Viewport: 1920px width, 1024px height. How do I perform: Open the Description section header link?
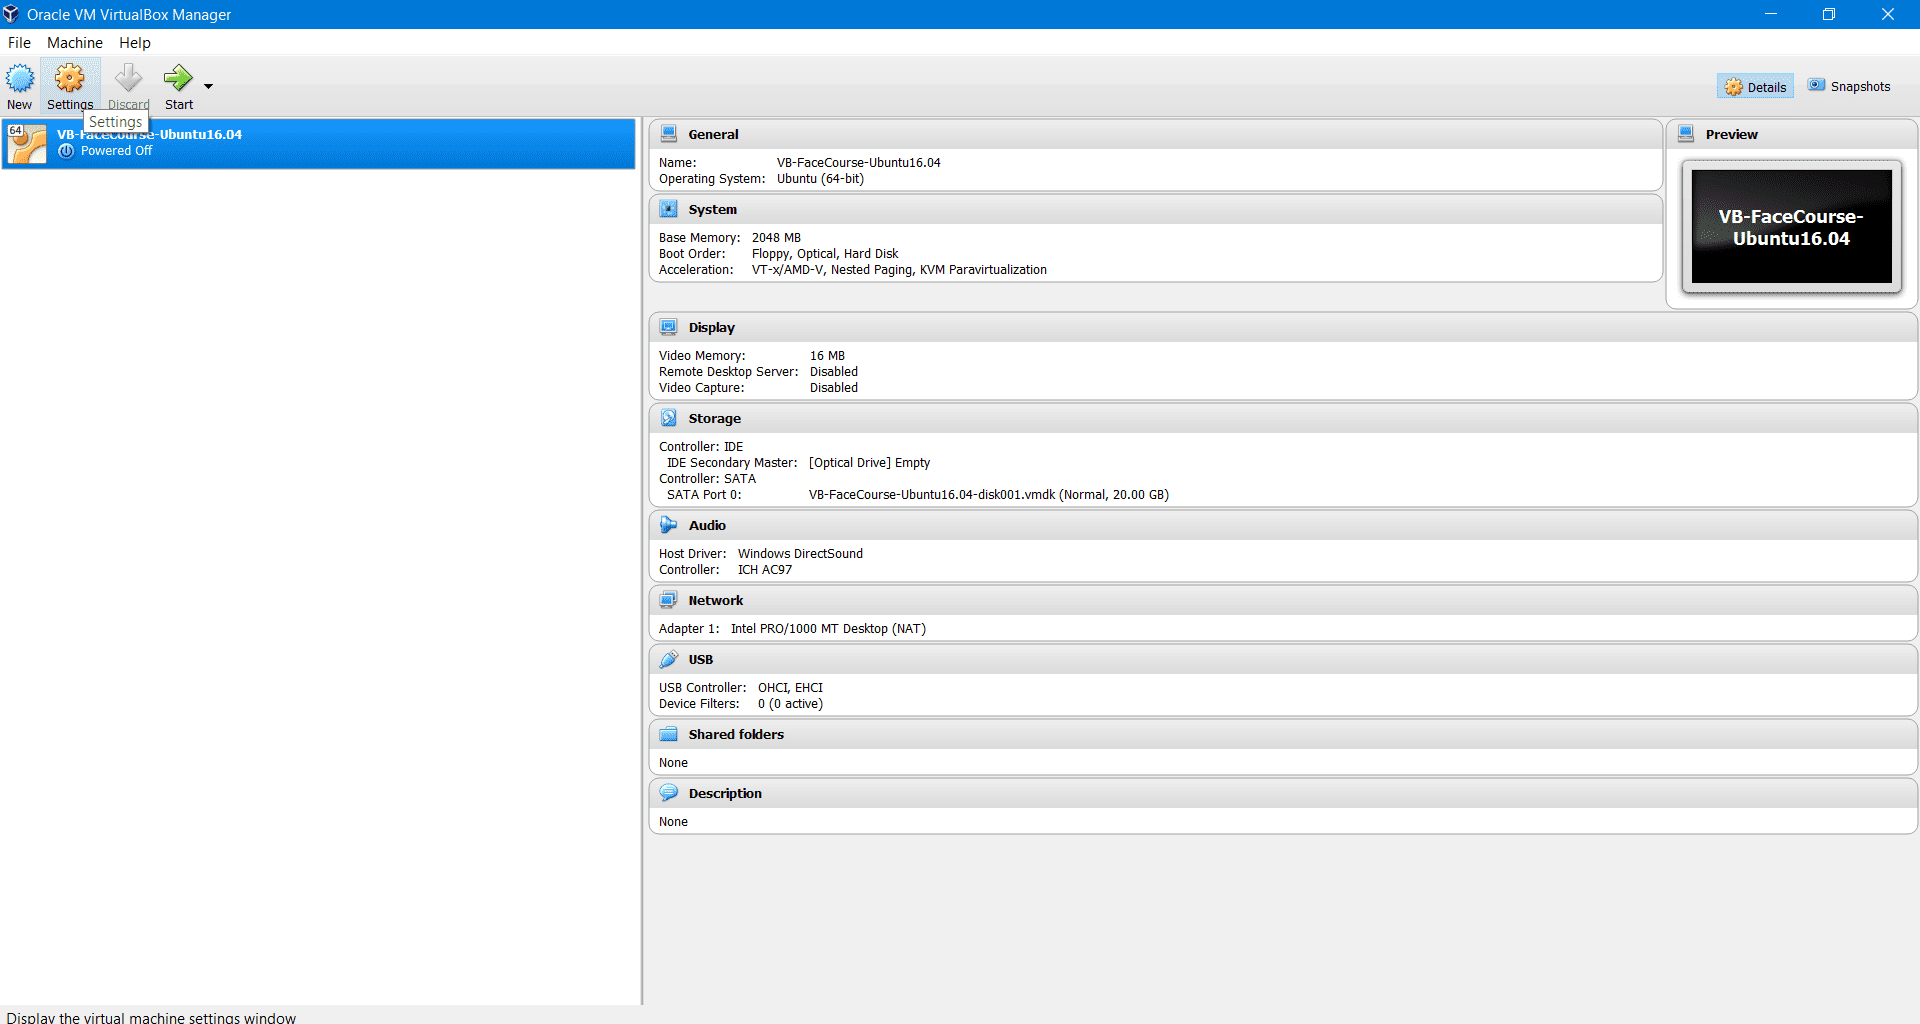click(725, 793)
